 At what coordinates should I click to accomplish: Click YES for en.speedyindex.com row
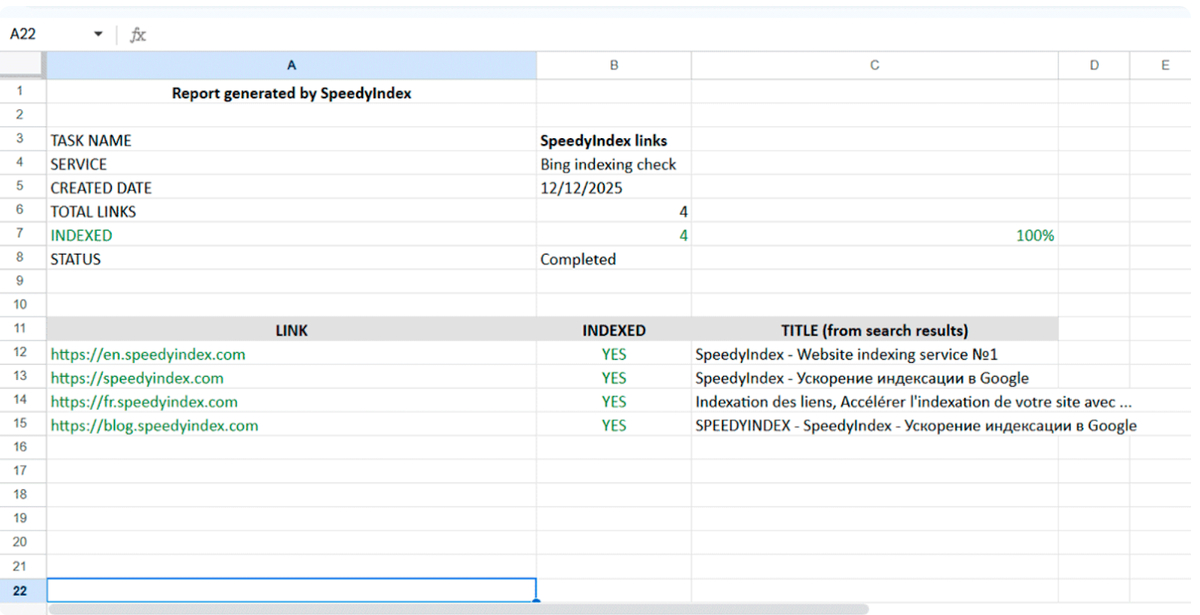point(614,354)
